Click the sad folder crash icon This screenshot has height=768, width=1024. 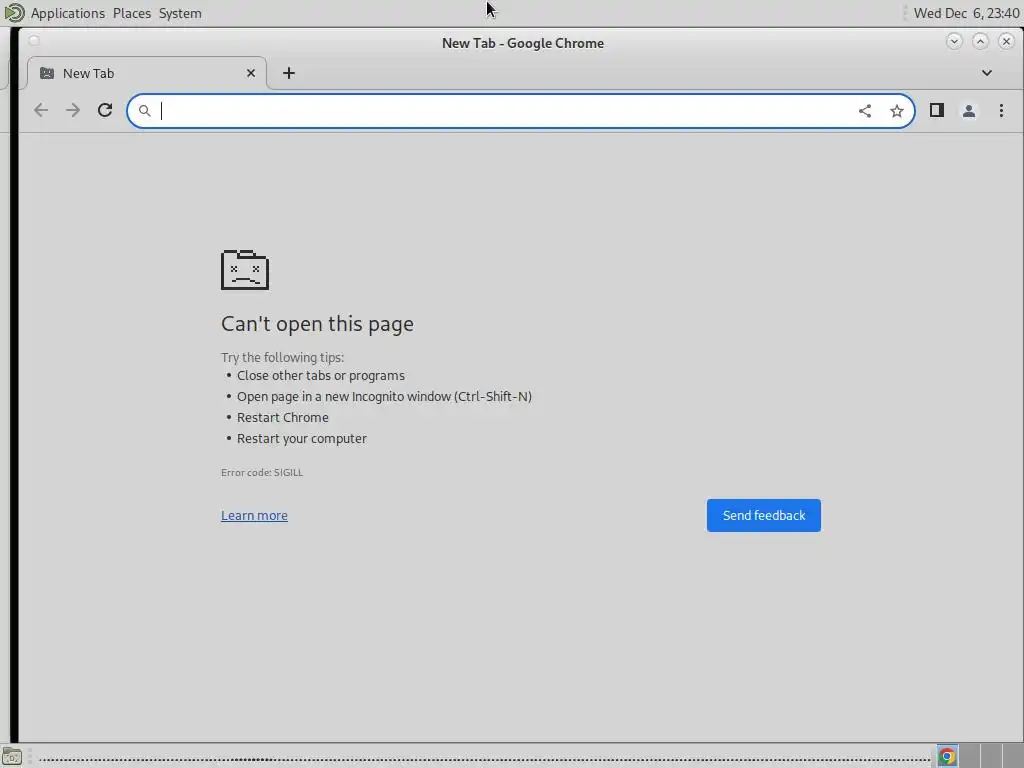245,270
